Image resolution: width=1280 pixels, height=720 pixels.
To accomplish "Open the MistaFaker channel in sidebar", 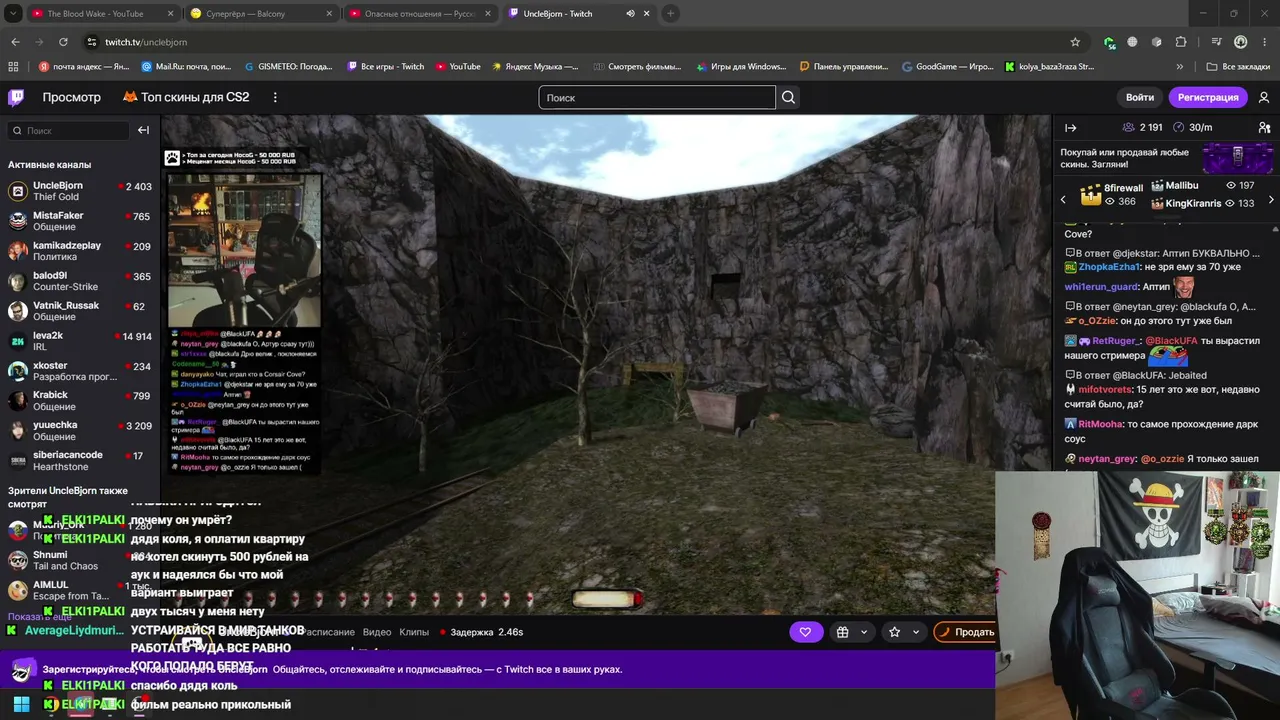I will [x=80, y=221].
